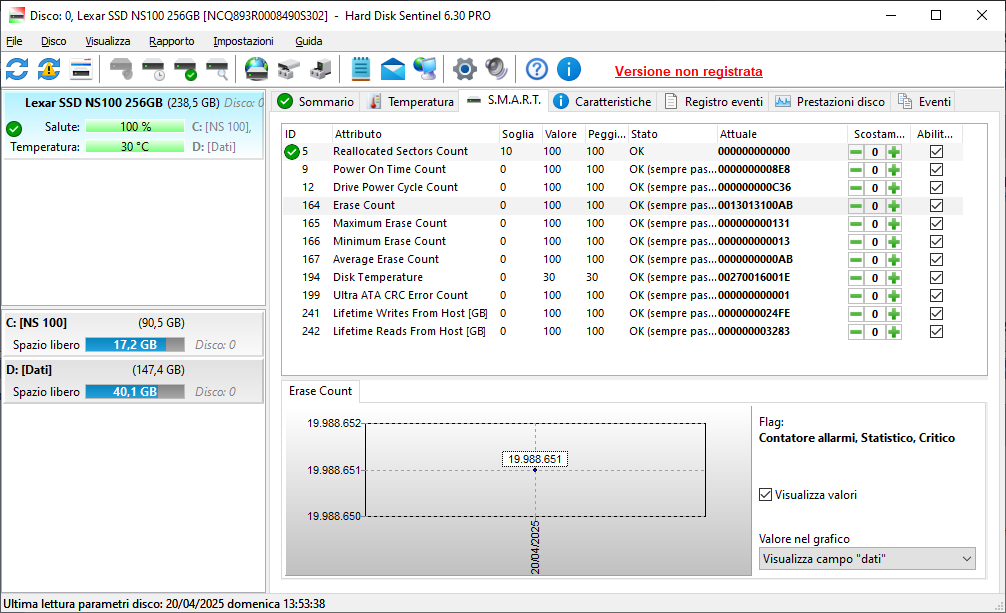
Task: Click the refresh icon with warning triangle
Action: [x=49, y=69]
